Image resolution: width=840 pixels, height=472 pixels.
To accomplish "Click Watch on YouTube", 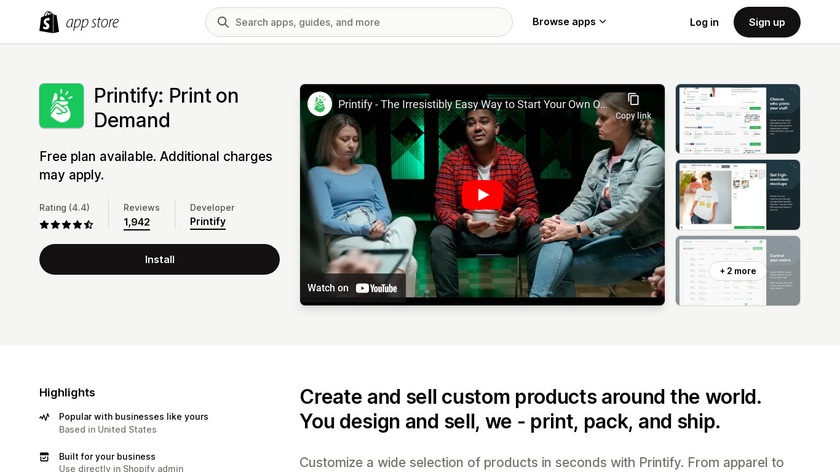I will pyautogui.click(x=352, y=288).
